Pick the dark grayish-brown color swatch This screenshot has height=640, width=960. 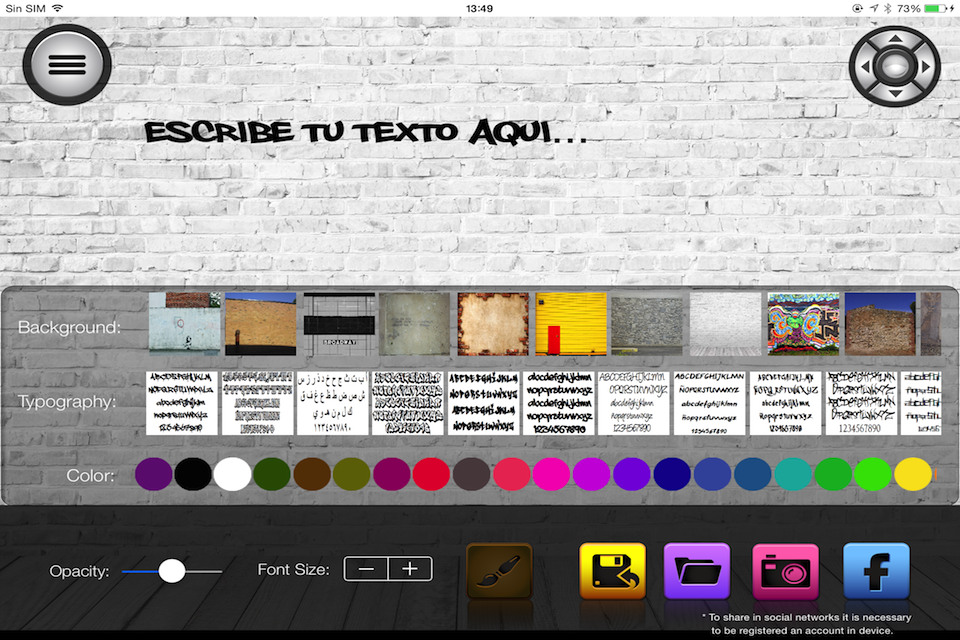point(471,474)
